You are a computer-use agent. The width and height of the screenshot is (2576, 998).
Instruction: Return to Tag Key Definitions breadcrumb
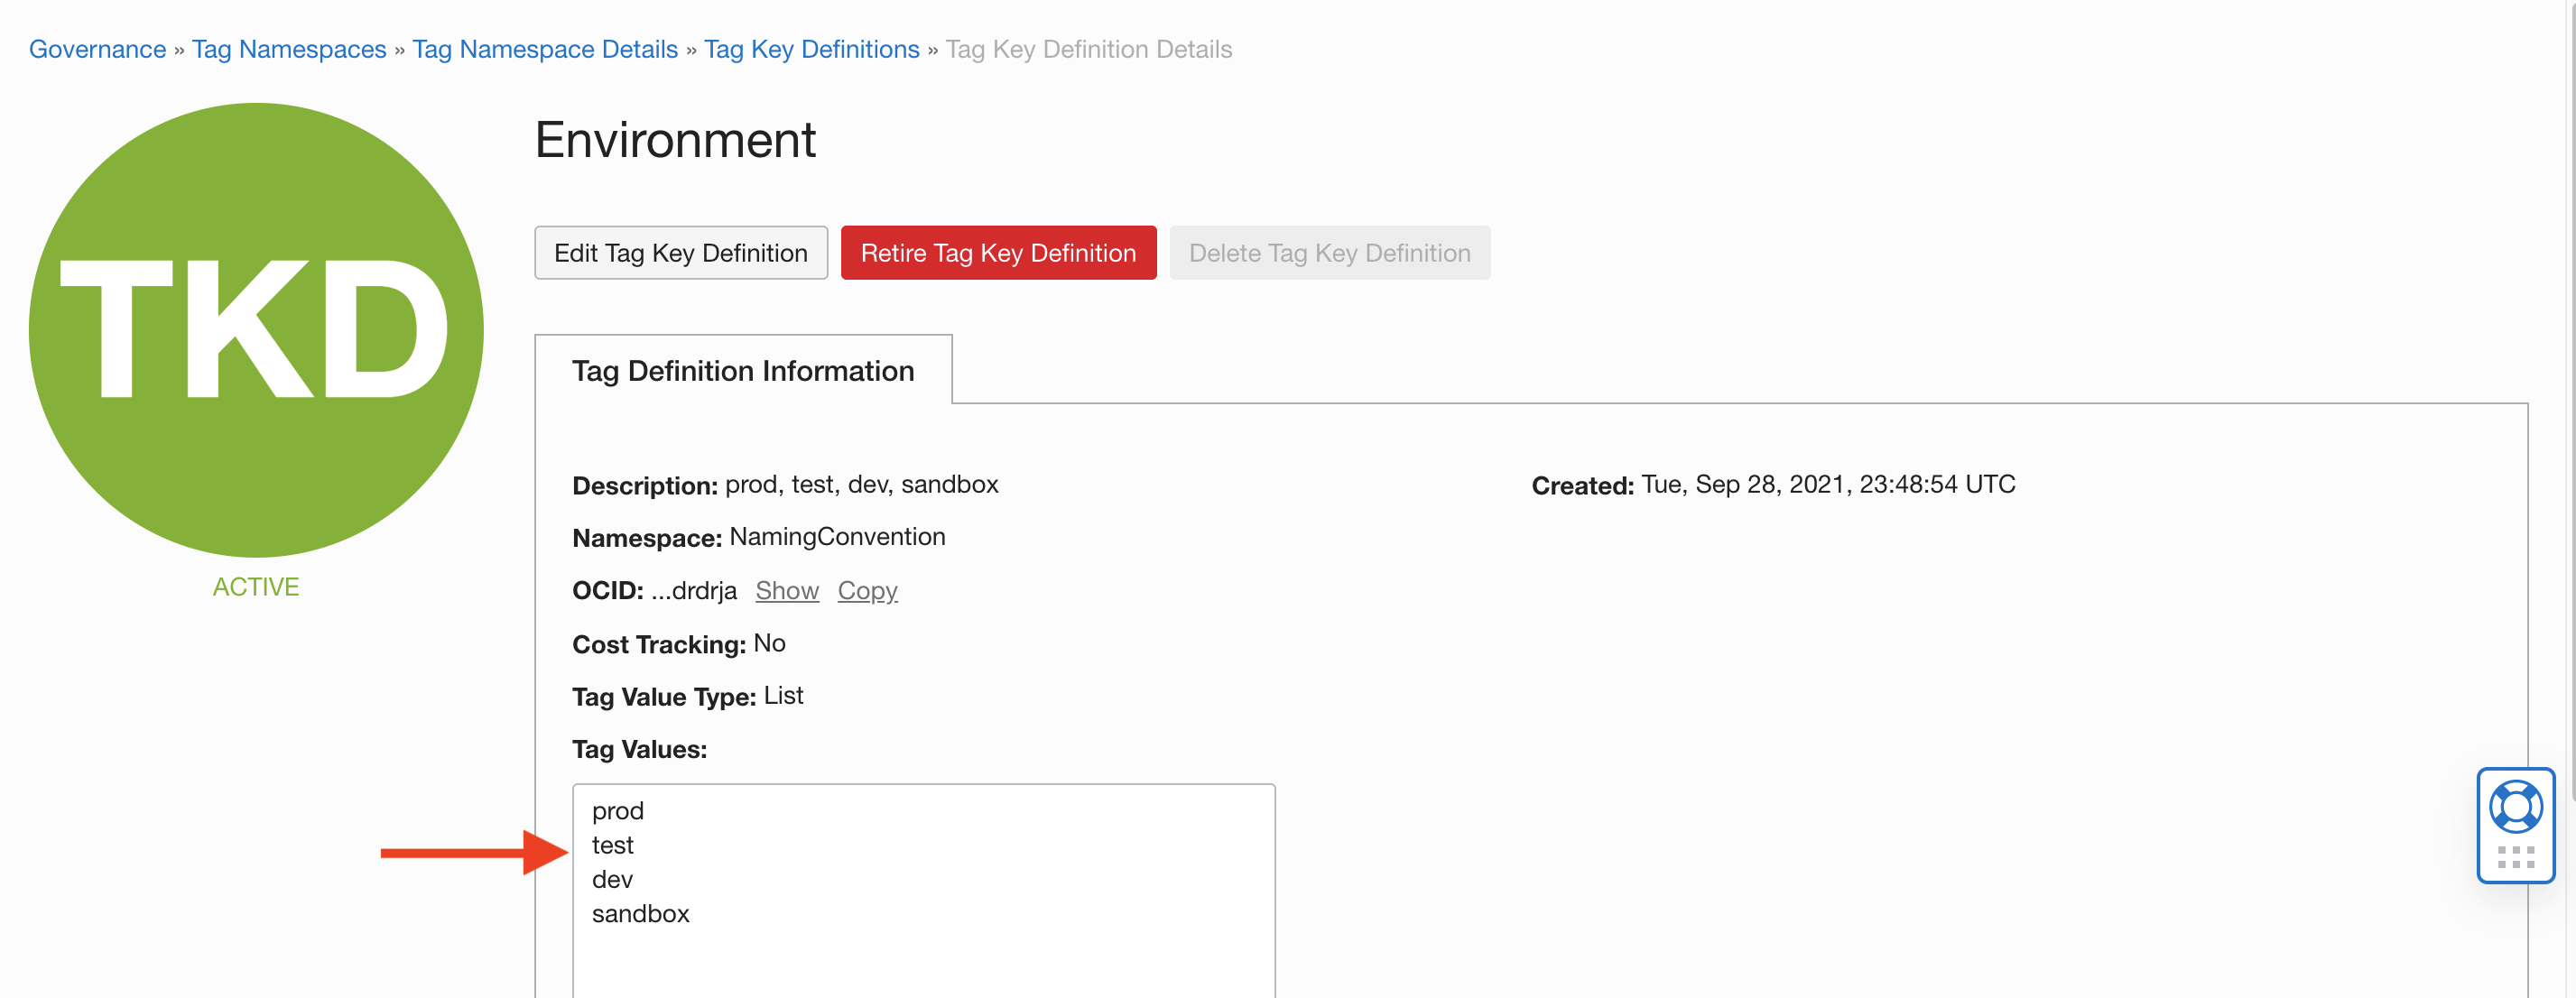[x=811, y=49]
